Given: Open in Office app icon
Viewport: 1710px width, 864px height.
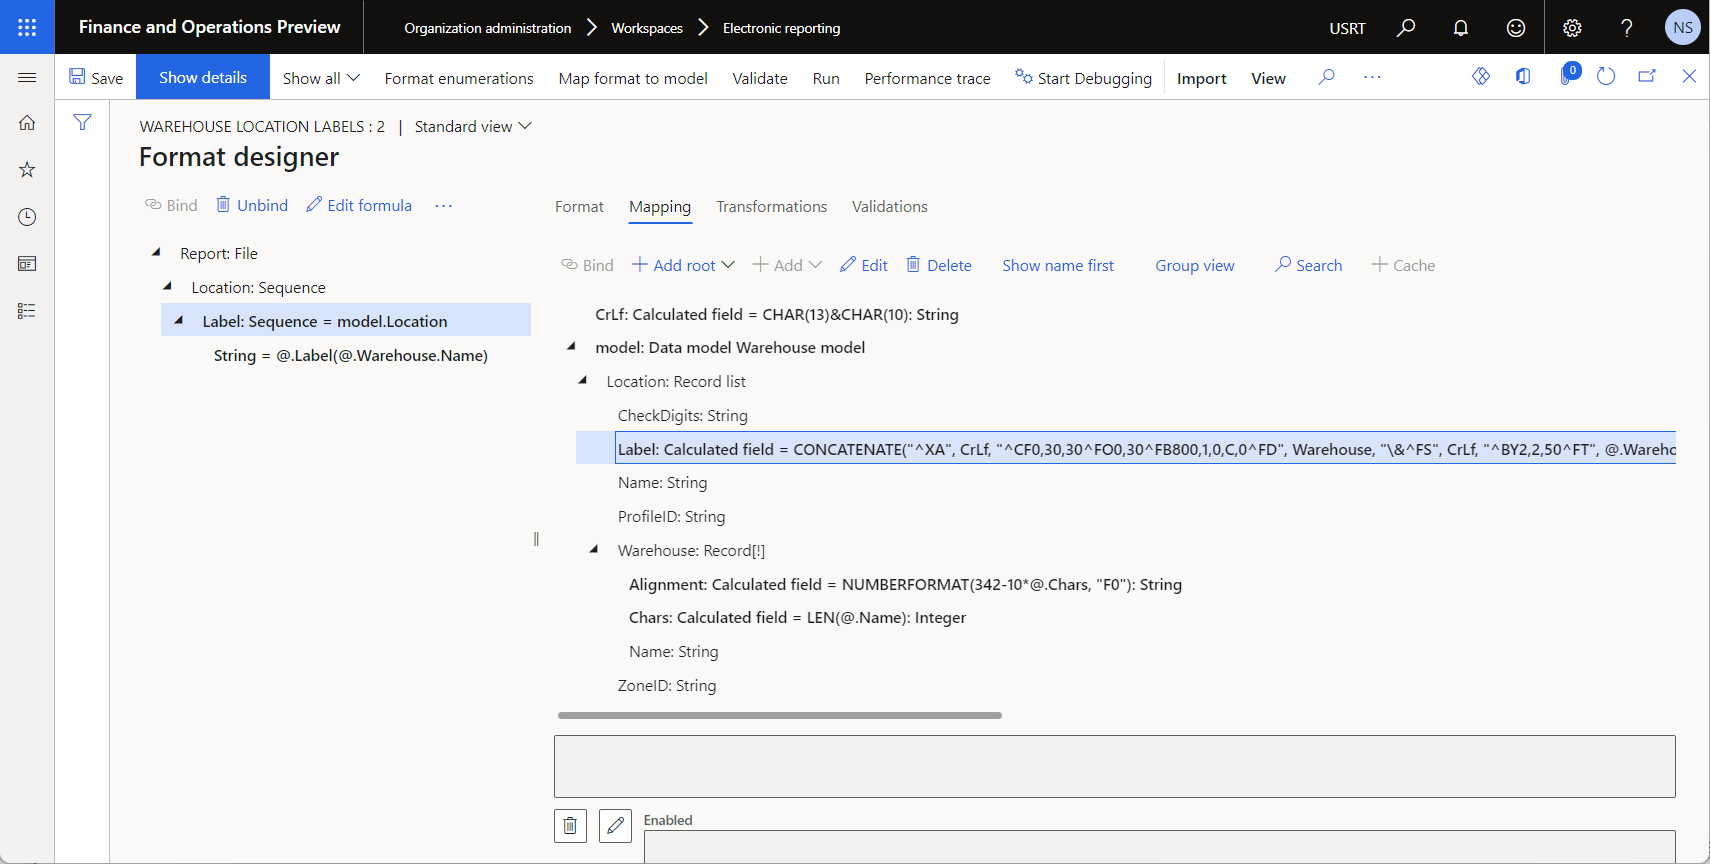Looking at the screenshot, I should coord(1523,76).
